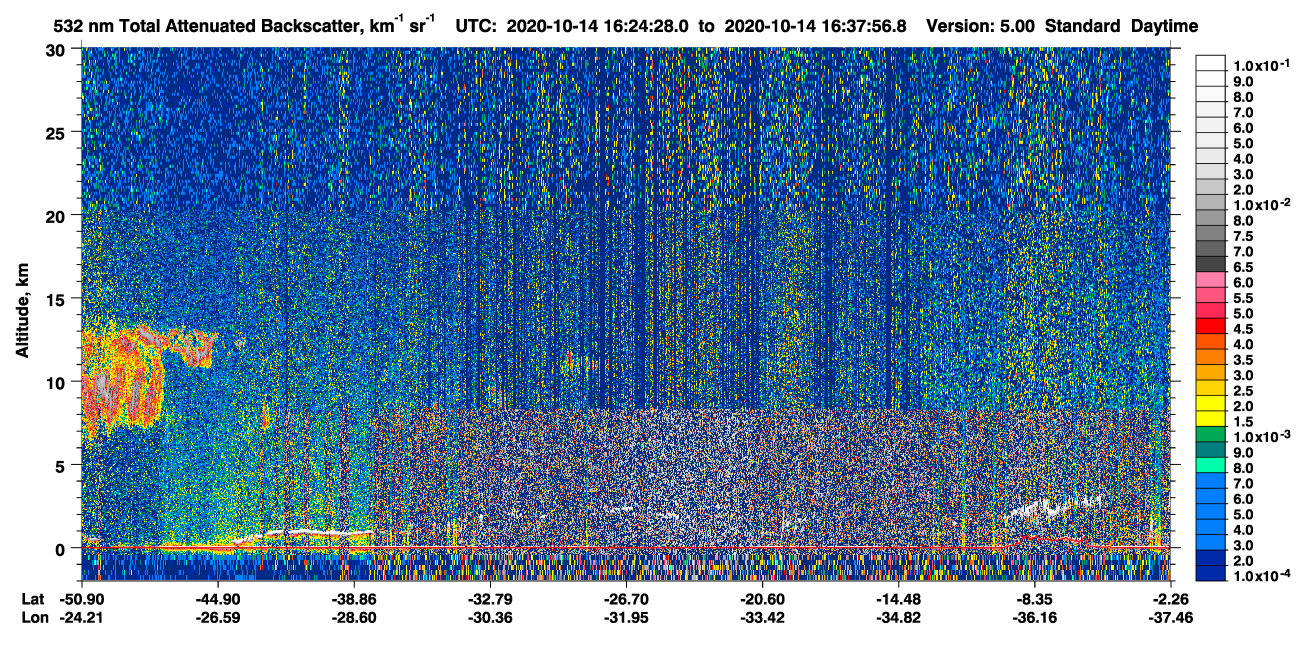The image size is (1300, 667).
Task: Select the light pink swatch in colorbar
Action: tap(1211, 281)
